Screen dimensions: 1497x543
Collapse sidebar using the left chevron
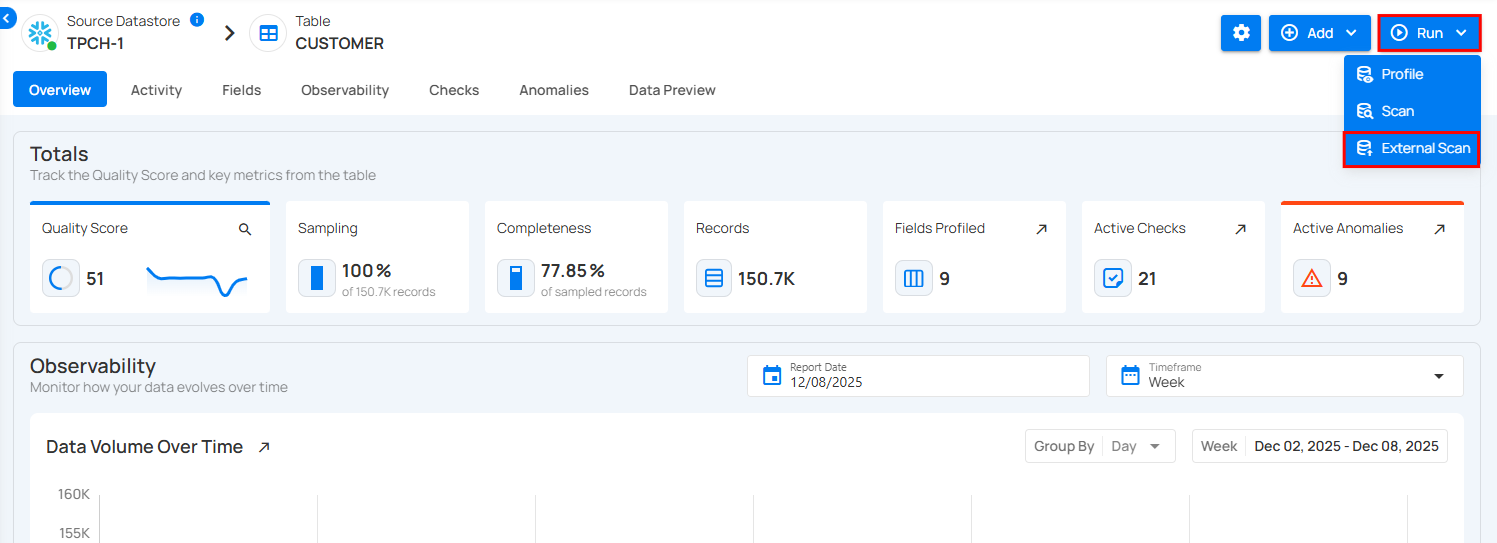7,18
